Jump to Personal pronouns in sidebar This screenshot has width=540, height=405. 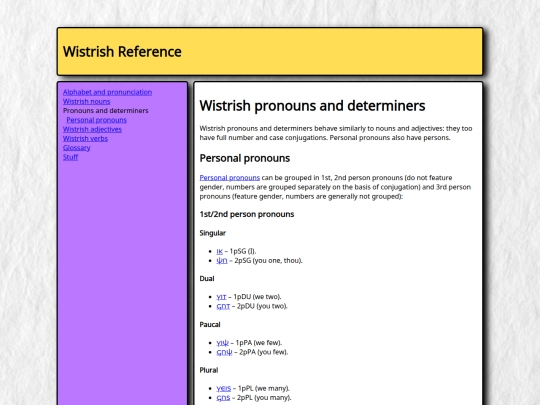pos(96,120)
